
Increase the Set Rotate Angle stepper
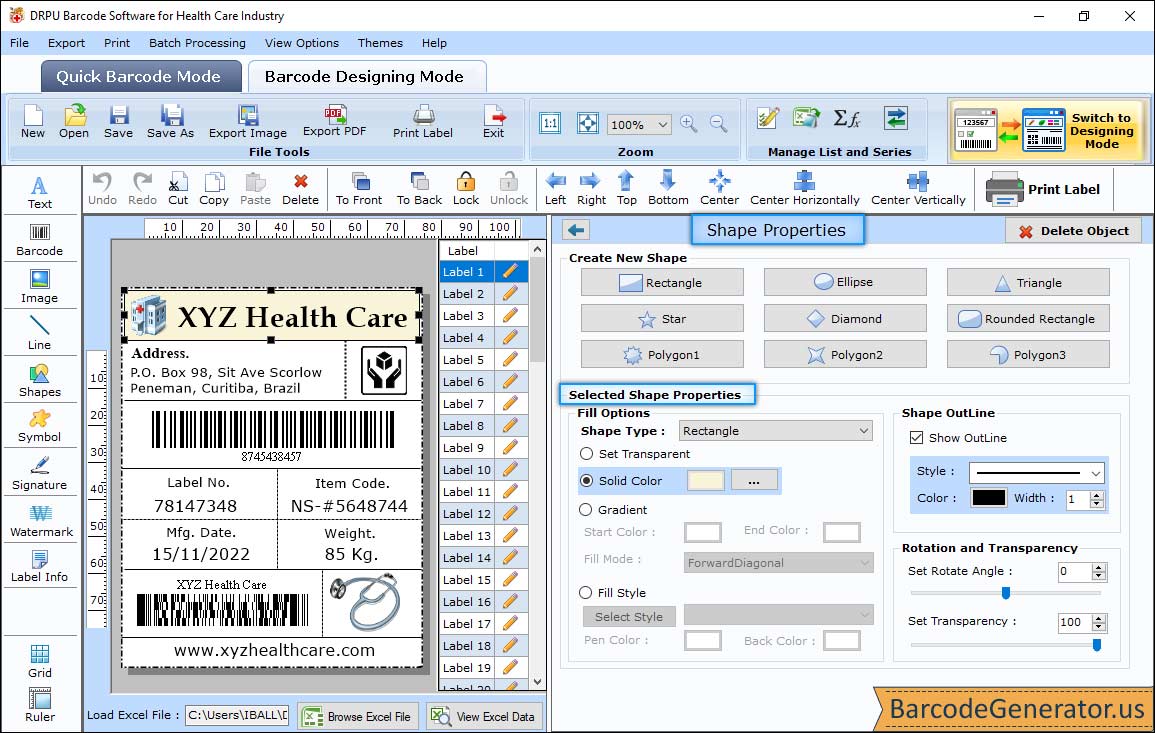(1099, 567)
